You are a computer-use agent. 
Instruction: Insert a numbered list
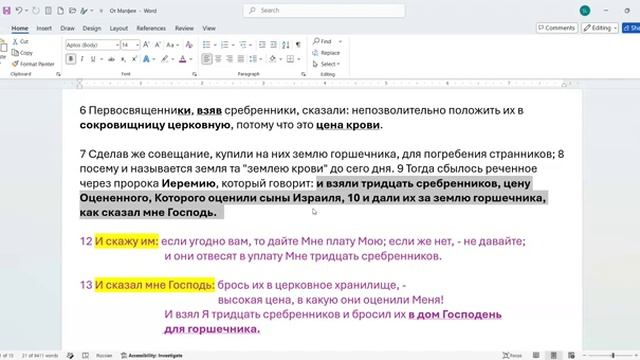[x=224, y=44]
